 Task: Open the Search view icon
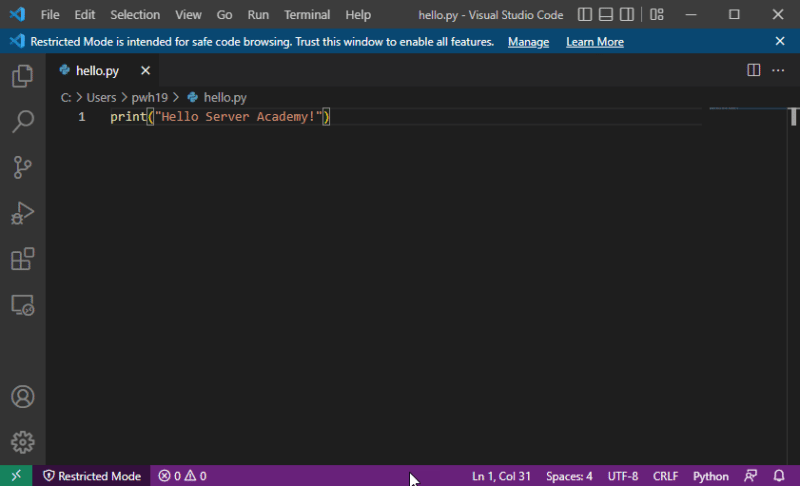(x=22, y=121)
